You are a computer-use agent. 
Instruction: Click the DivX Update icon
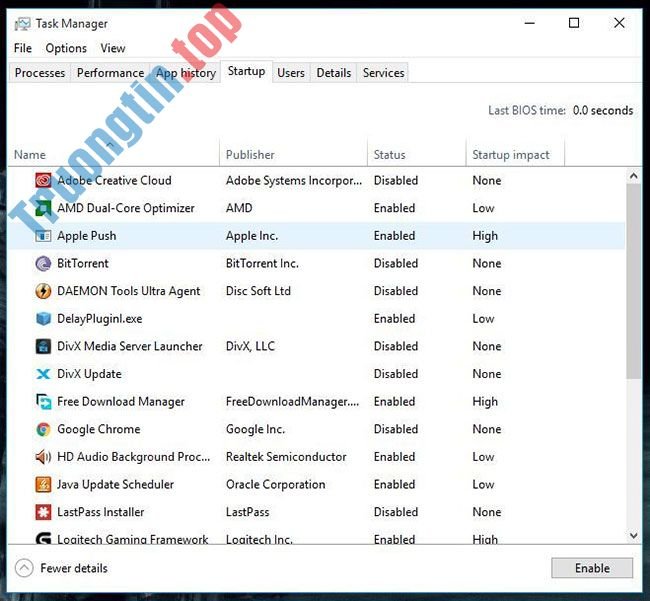point(43,374)
